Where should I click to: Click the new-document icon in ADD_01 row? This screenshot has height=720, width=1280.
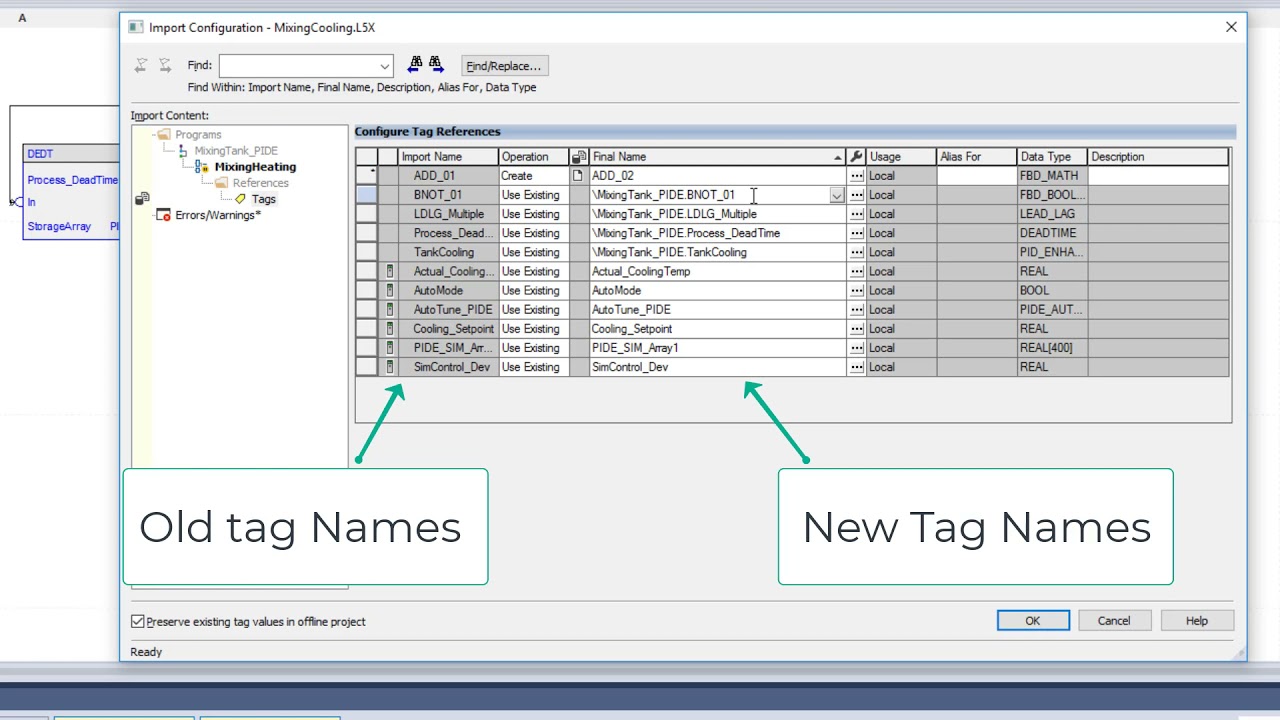click(577, 176)
